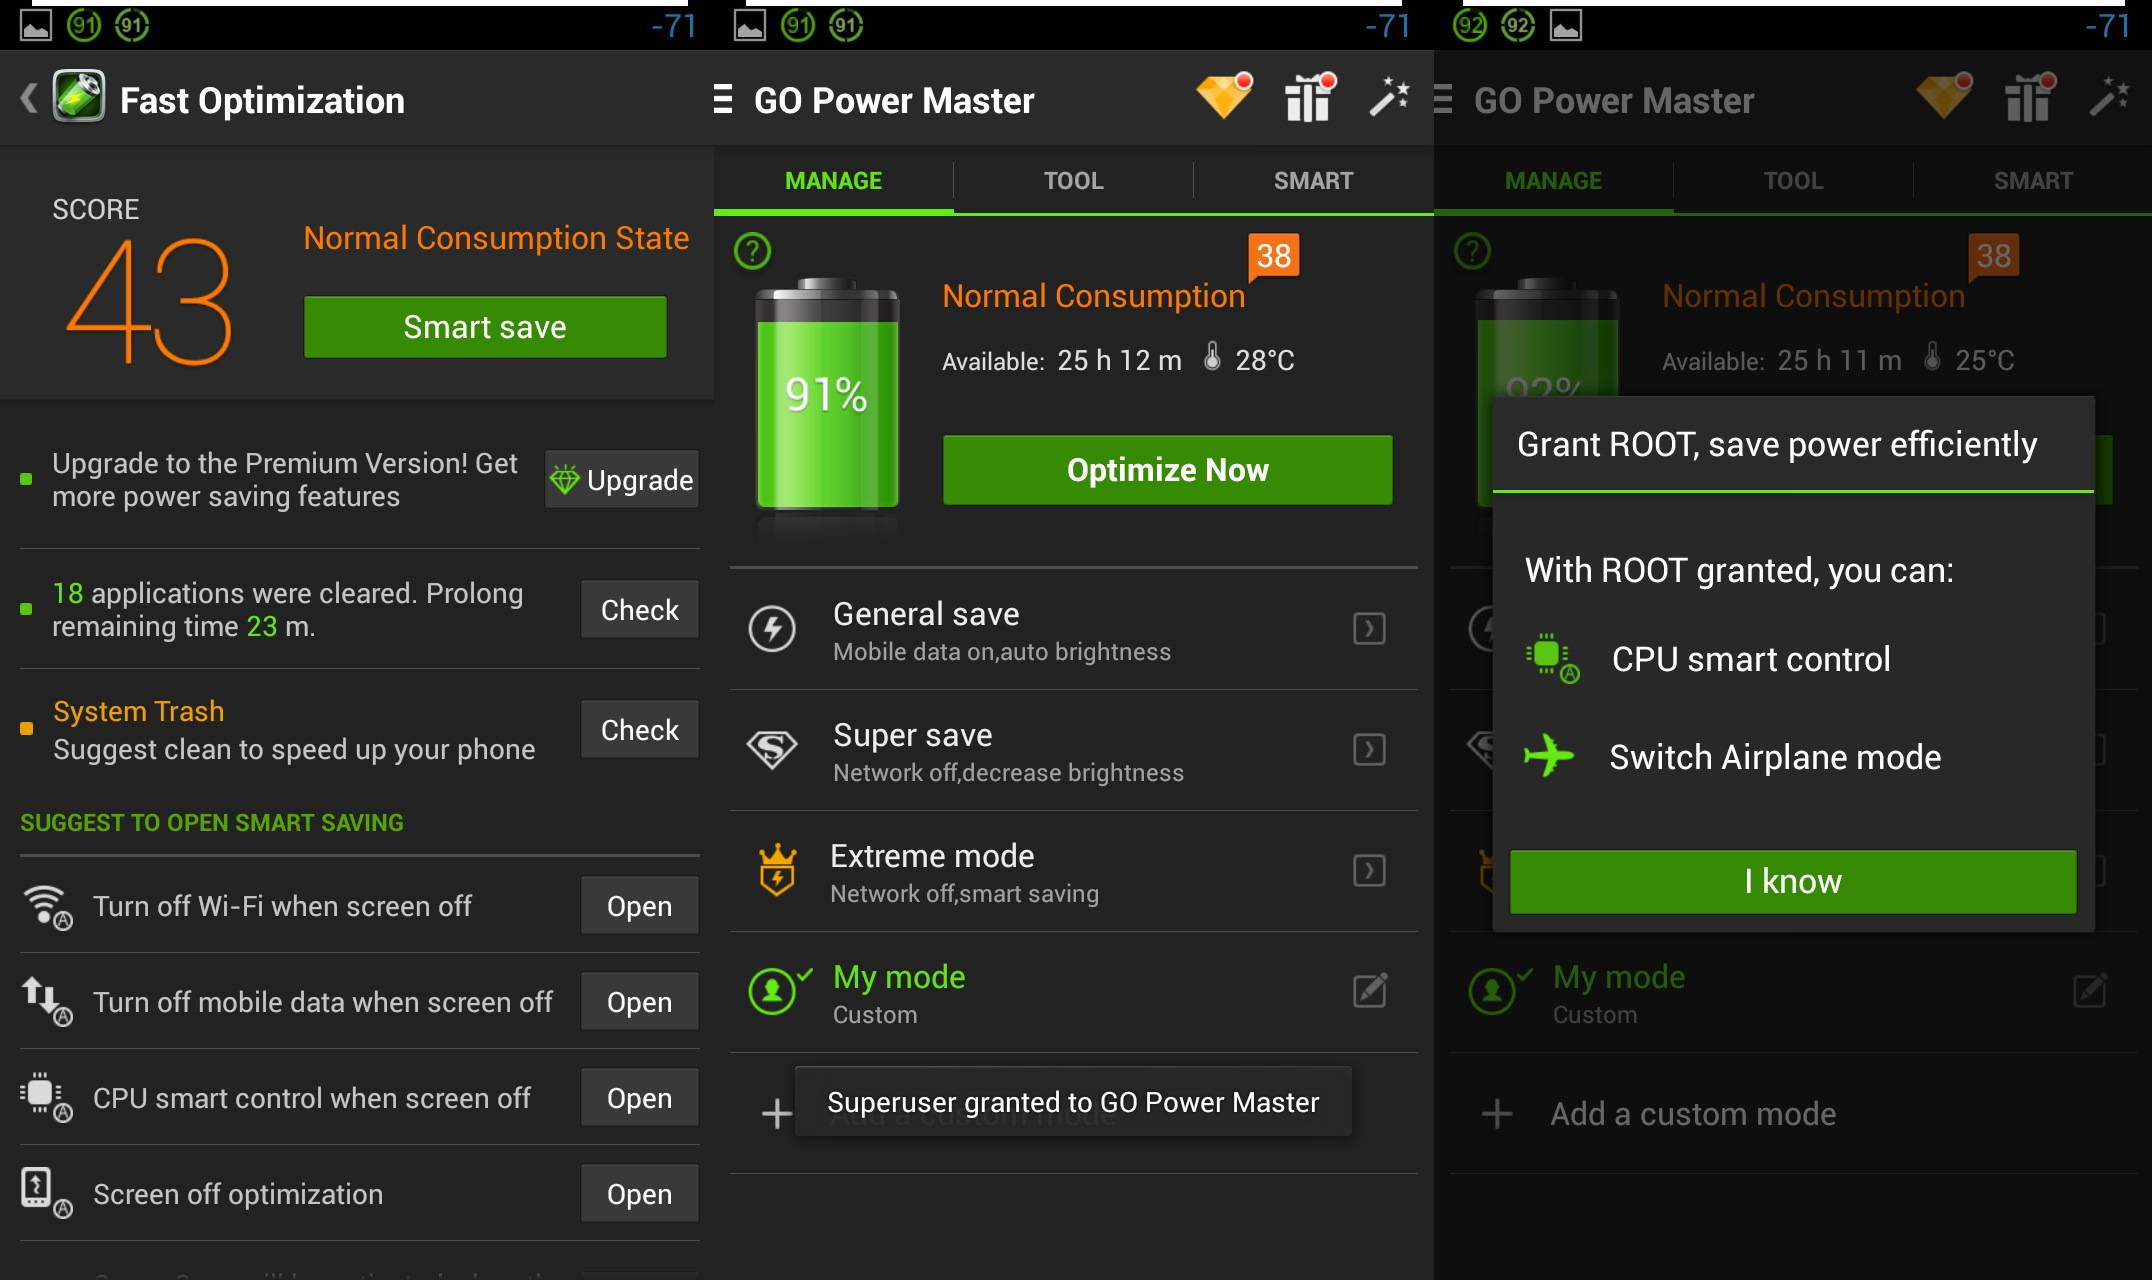Open the GO Power Master hamburger menu
This screenshot has width=2152, height=1280.
click(x=723, y=100)
